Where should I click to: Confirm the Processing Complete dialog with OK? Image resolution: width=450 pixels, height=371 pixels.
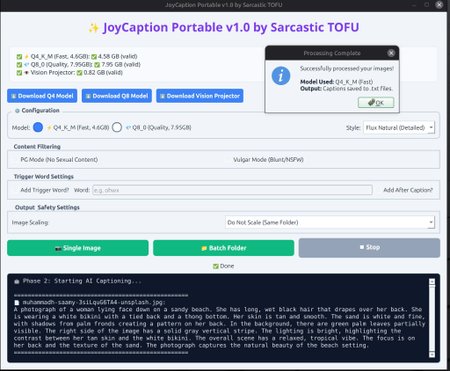[376, 103]
